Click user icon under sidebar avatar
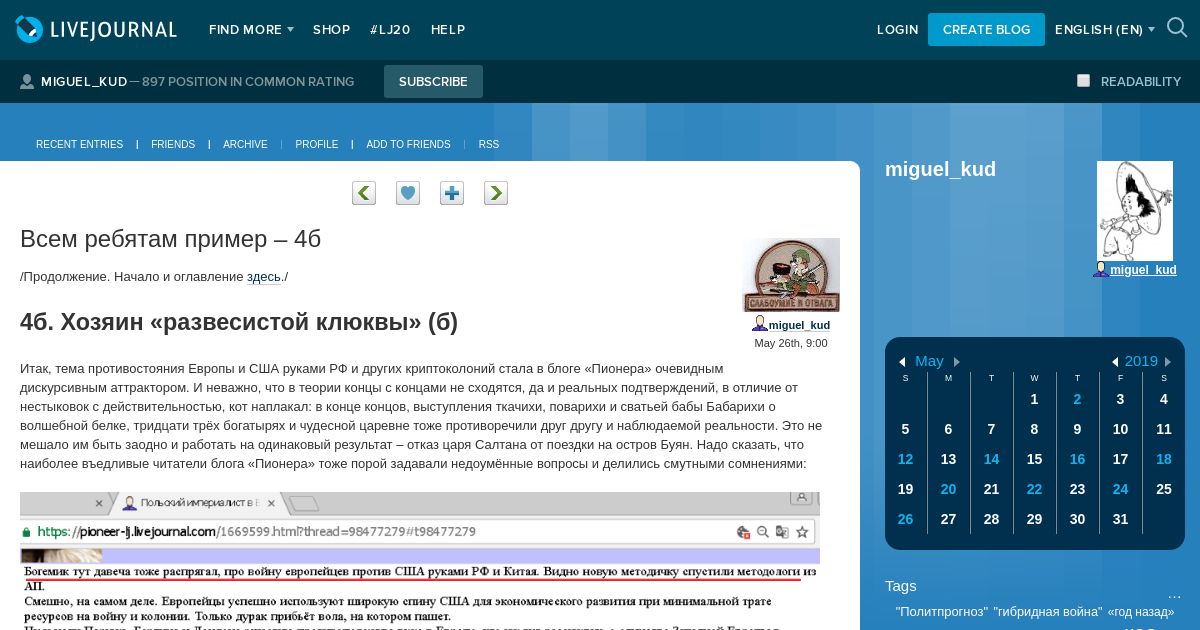Viewport: 1200px width, 630px height. [x=1100, y=270]
